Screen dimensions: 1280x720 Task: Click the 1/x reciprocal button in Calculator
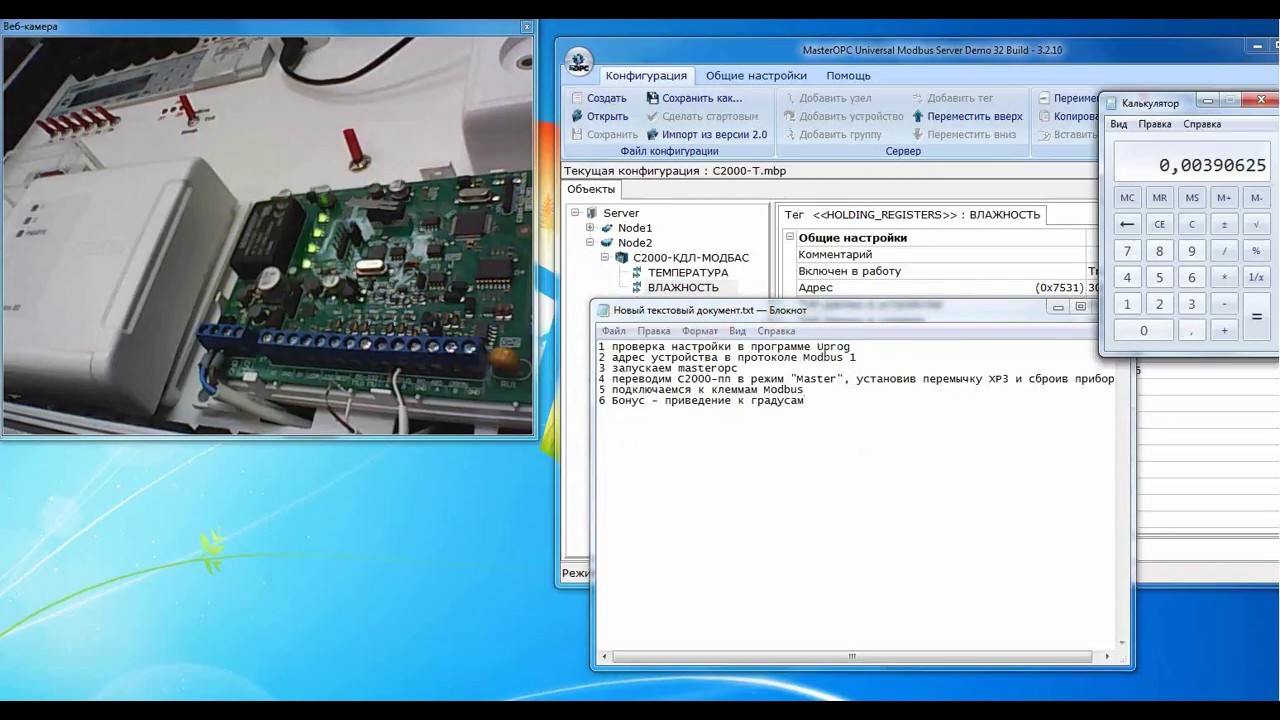click(1256, 277)
